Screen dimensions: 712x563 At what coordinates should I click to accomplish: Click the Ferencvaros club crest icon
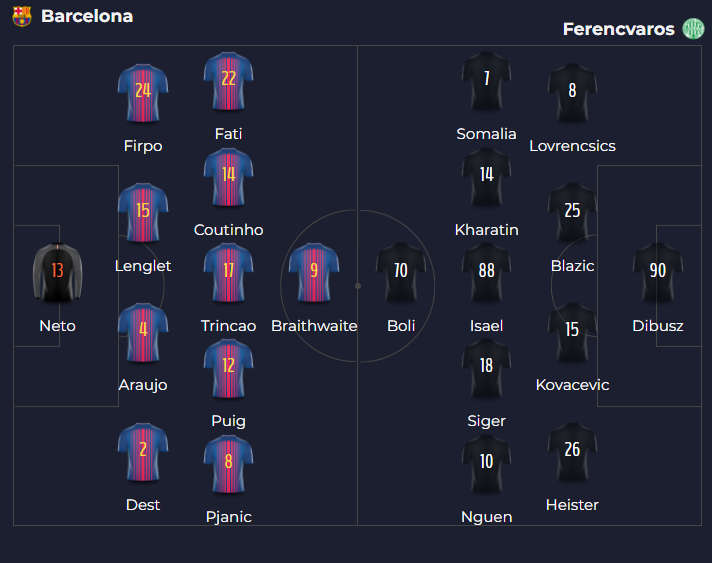tap(693, 29)
